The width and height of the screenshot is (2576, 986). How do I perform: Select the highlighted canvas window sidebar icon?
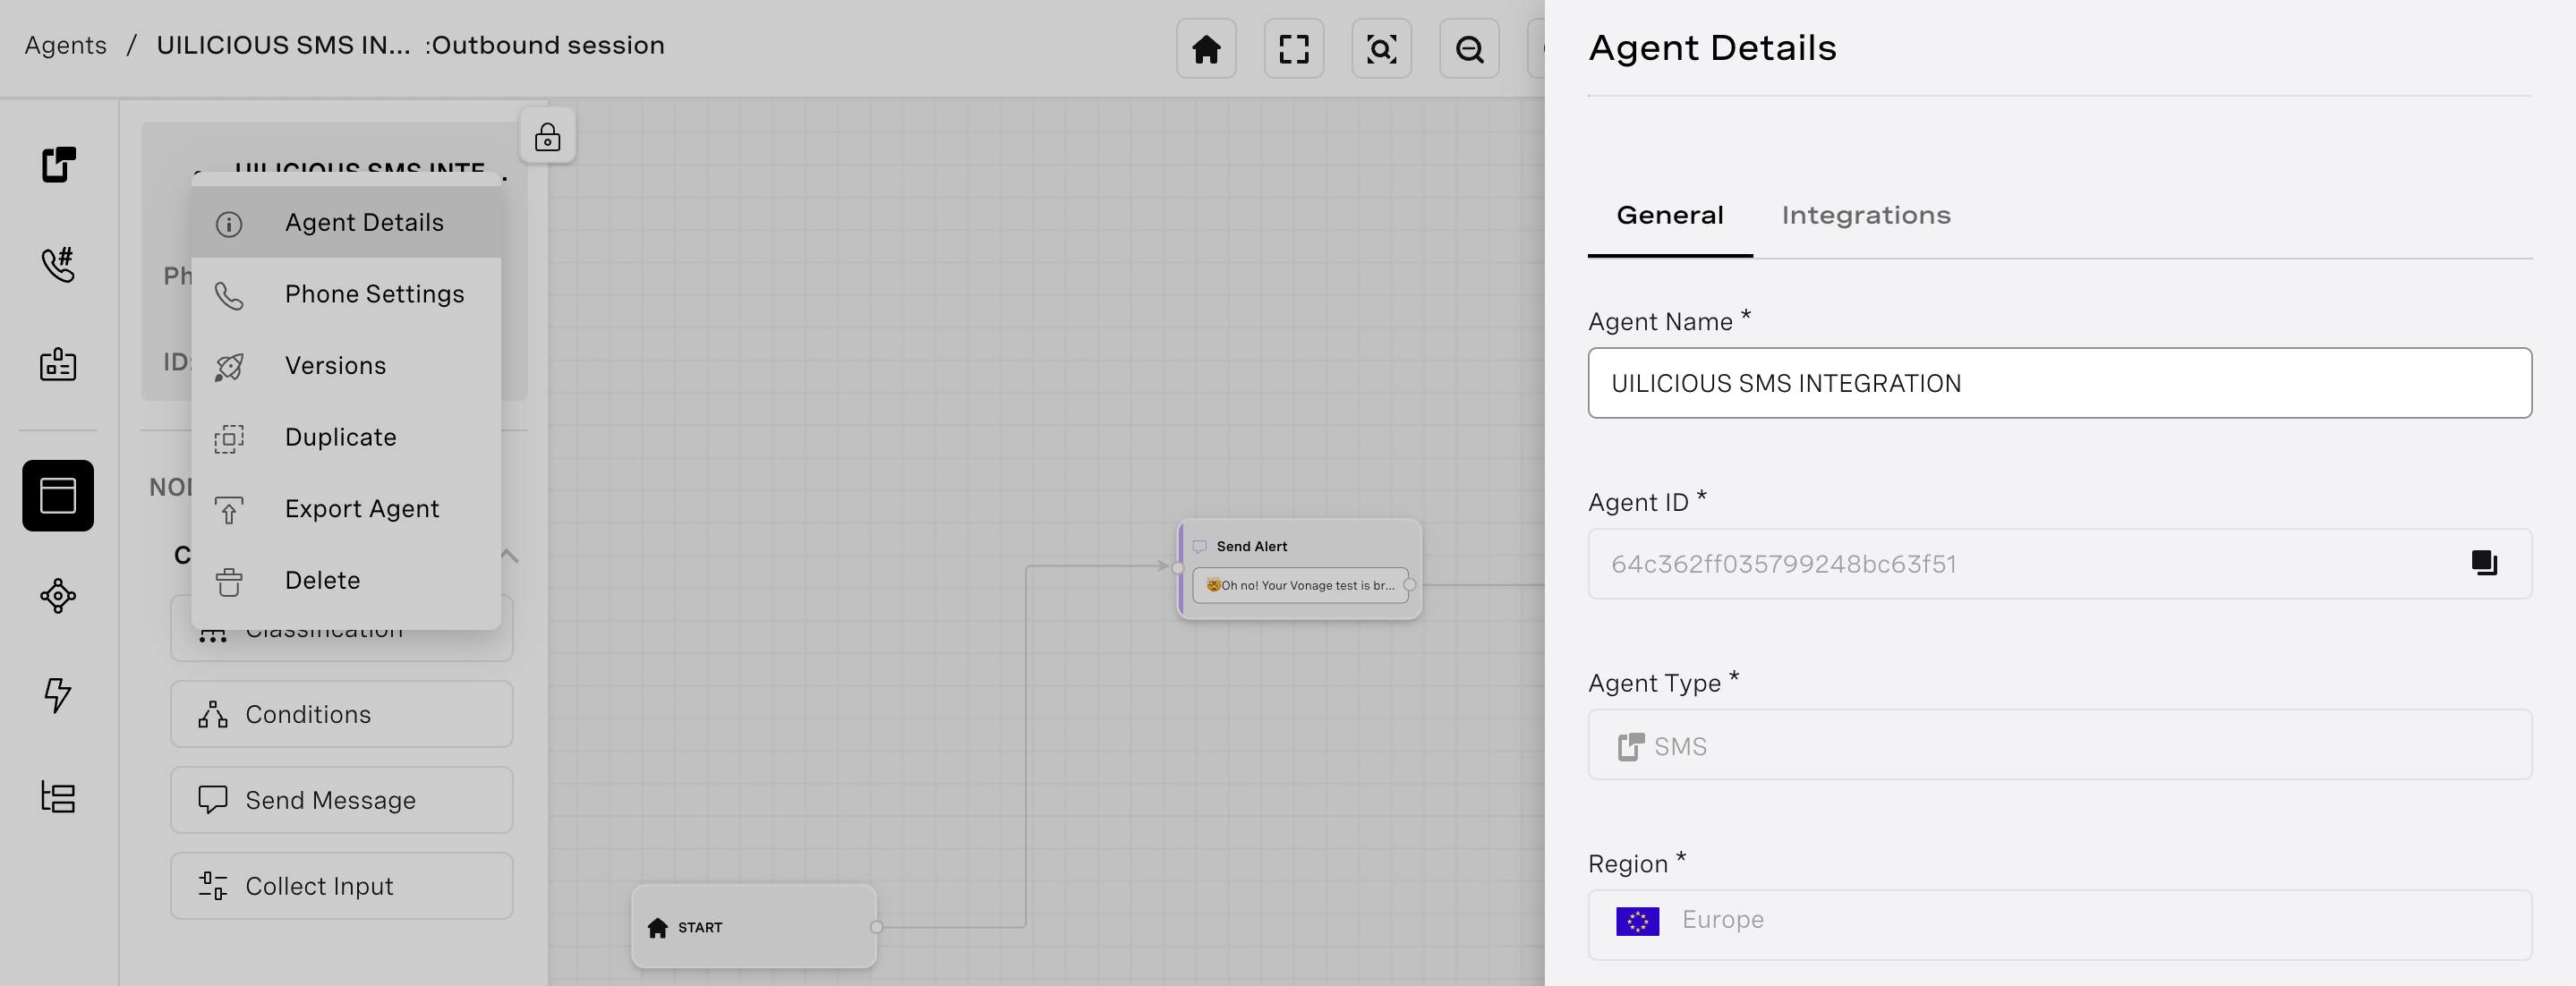click(x=58, y=495)
